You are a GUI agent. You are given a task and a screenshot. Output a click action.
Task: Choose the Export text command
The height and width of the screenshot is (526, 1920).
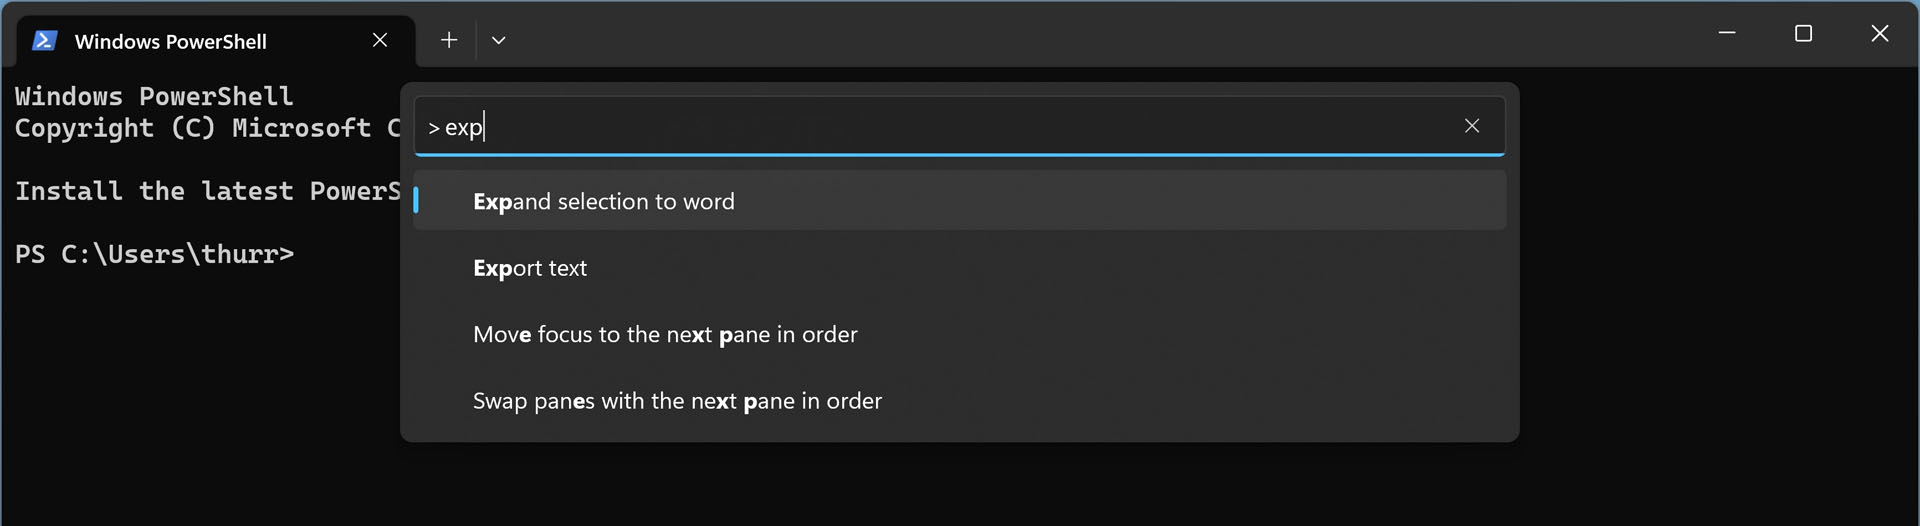point(960,268)
